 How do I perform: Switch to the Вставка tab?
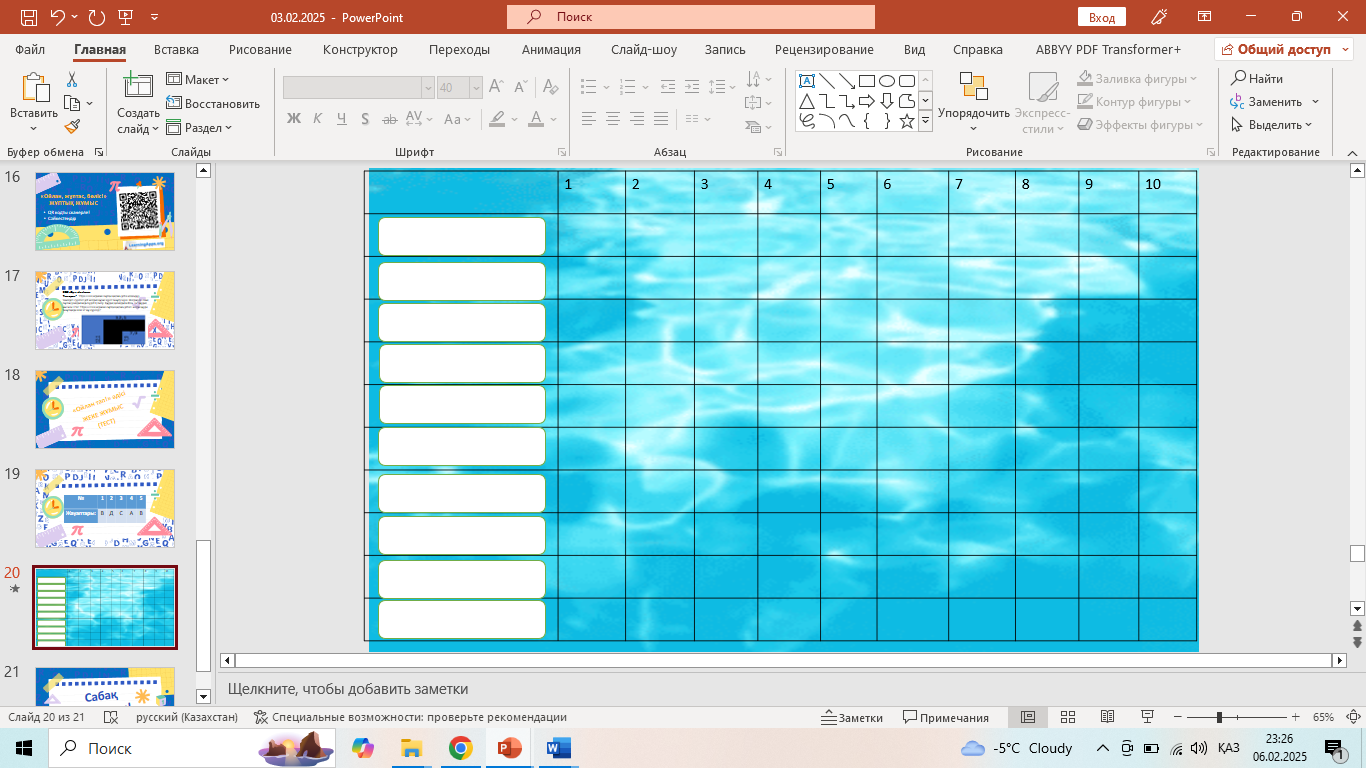point(176,49)
